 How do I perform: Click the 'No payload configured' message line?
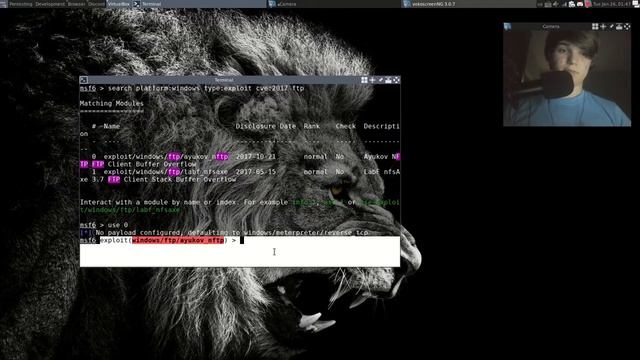(224, 233)
